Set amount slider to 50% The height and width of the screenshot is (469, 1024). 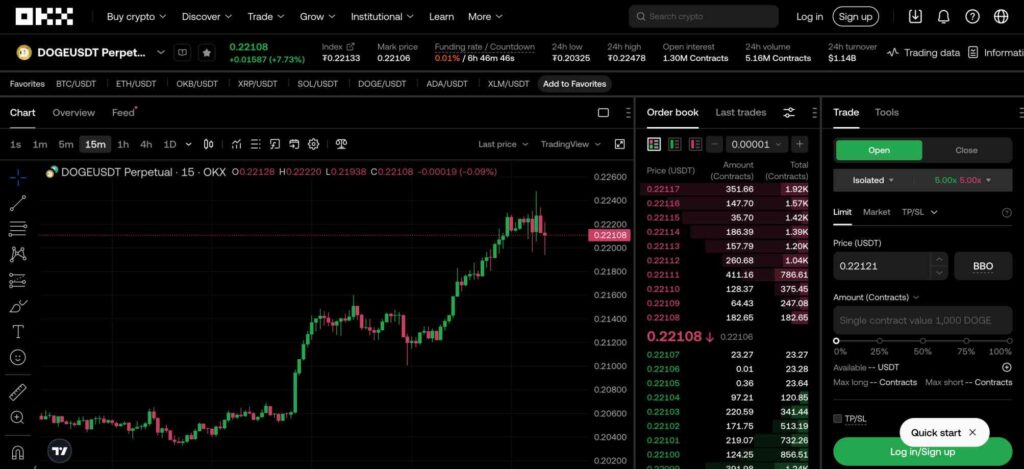pos(922,341)
